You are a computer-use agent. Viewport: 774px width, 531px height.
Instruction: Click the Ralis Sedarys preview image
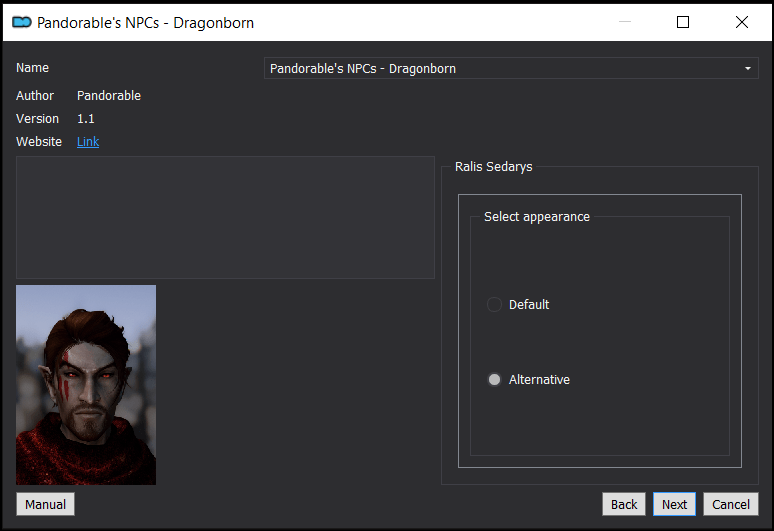click(86, 385)
